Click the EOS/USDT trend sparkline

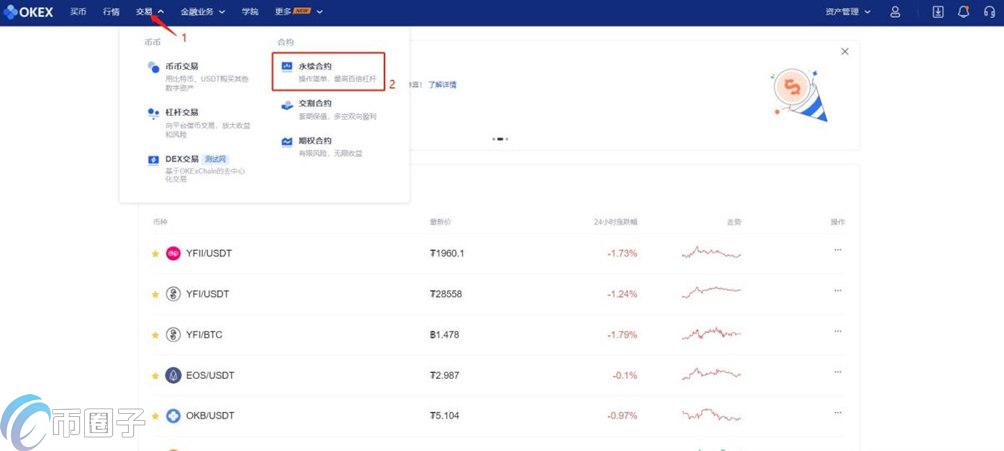point(711,374)
